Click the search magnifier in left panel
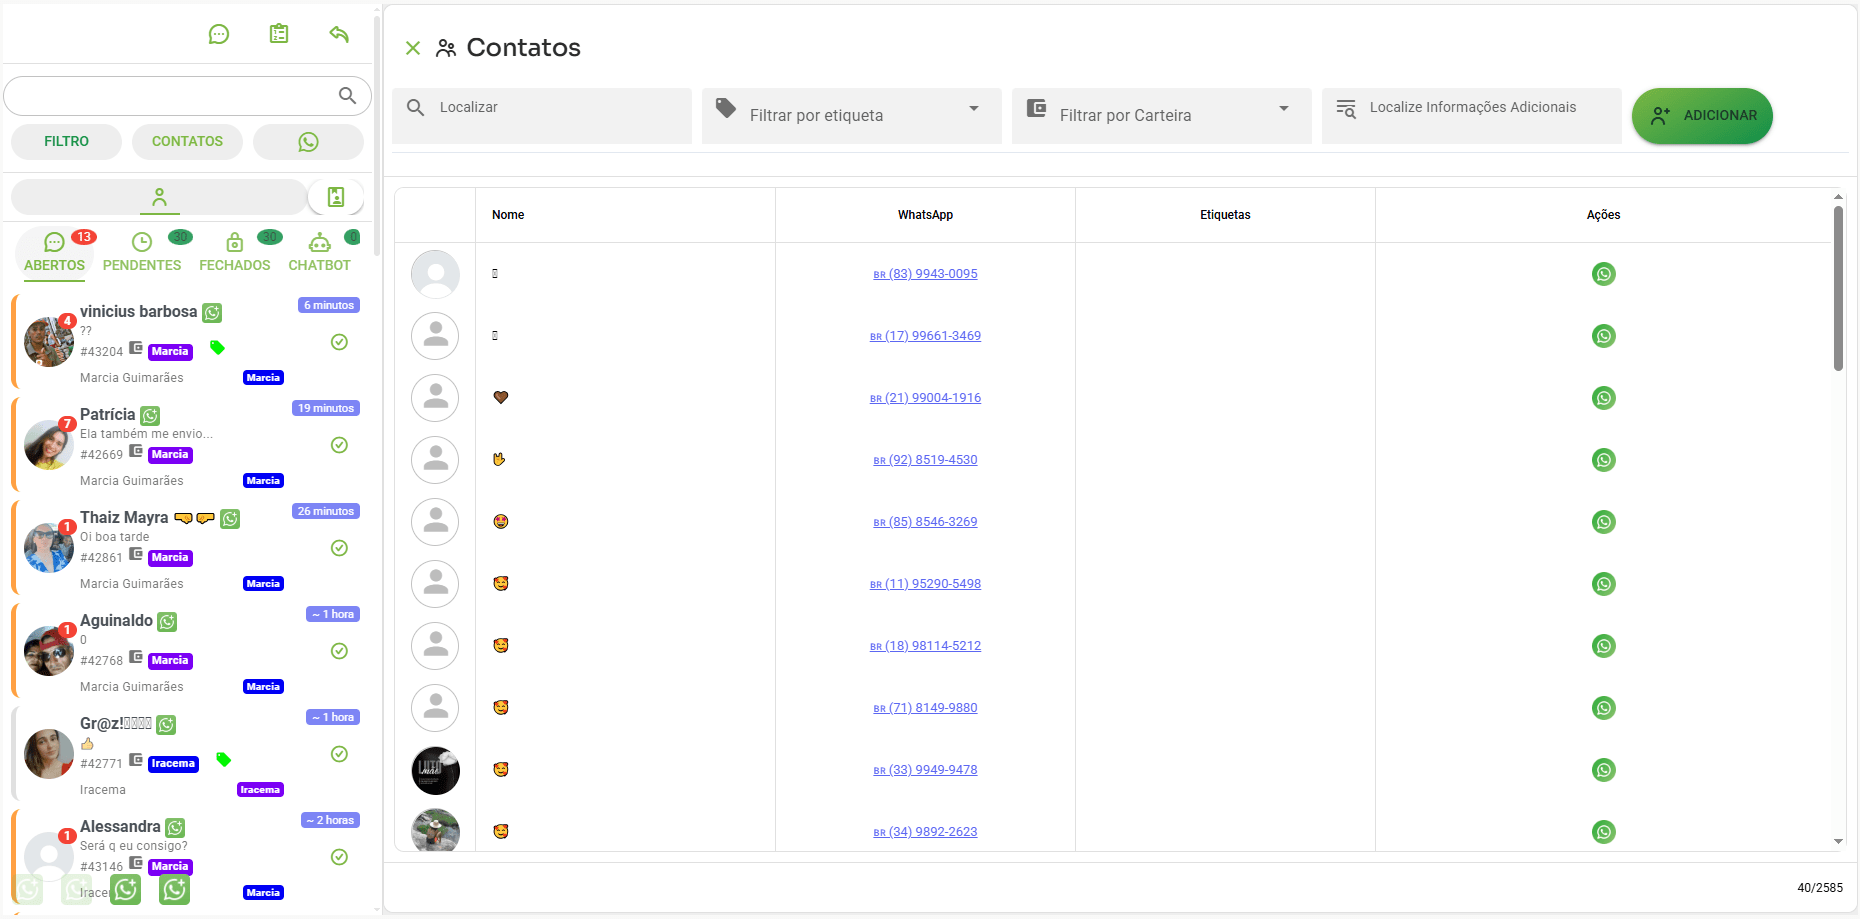 [347, 96]
